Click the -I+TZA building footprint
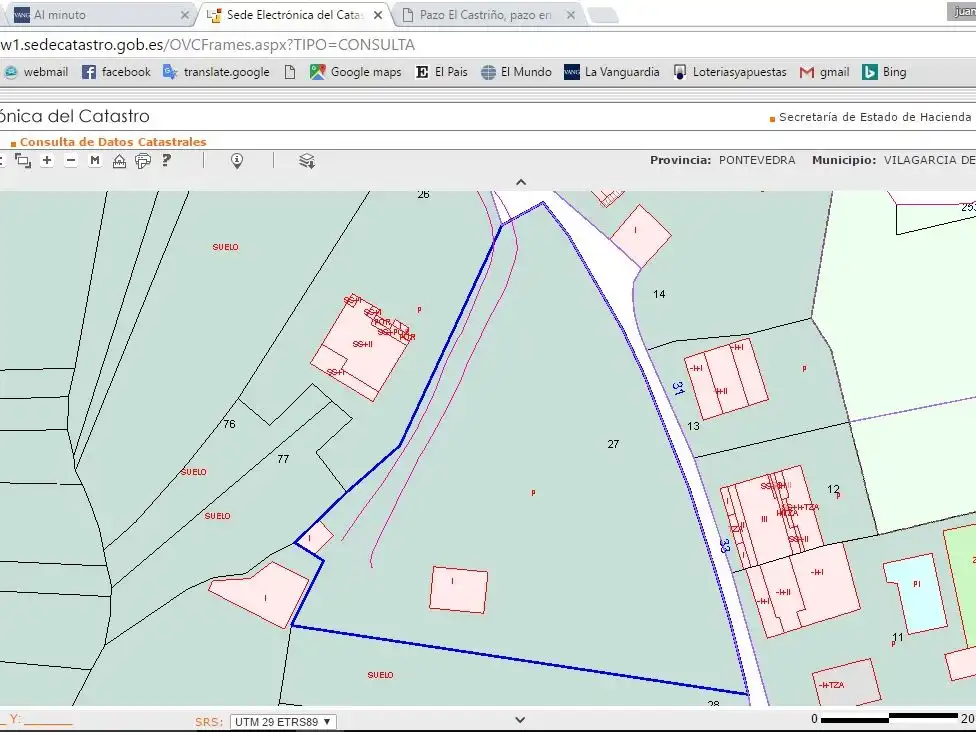Image resolution: width=976 pixels, height=732 pixels. (847, 685)
